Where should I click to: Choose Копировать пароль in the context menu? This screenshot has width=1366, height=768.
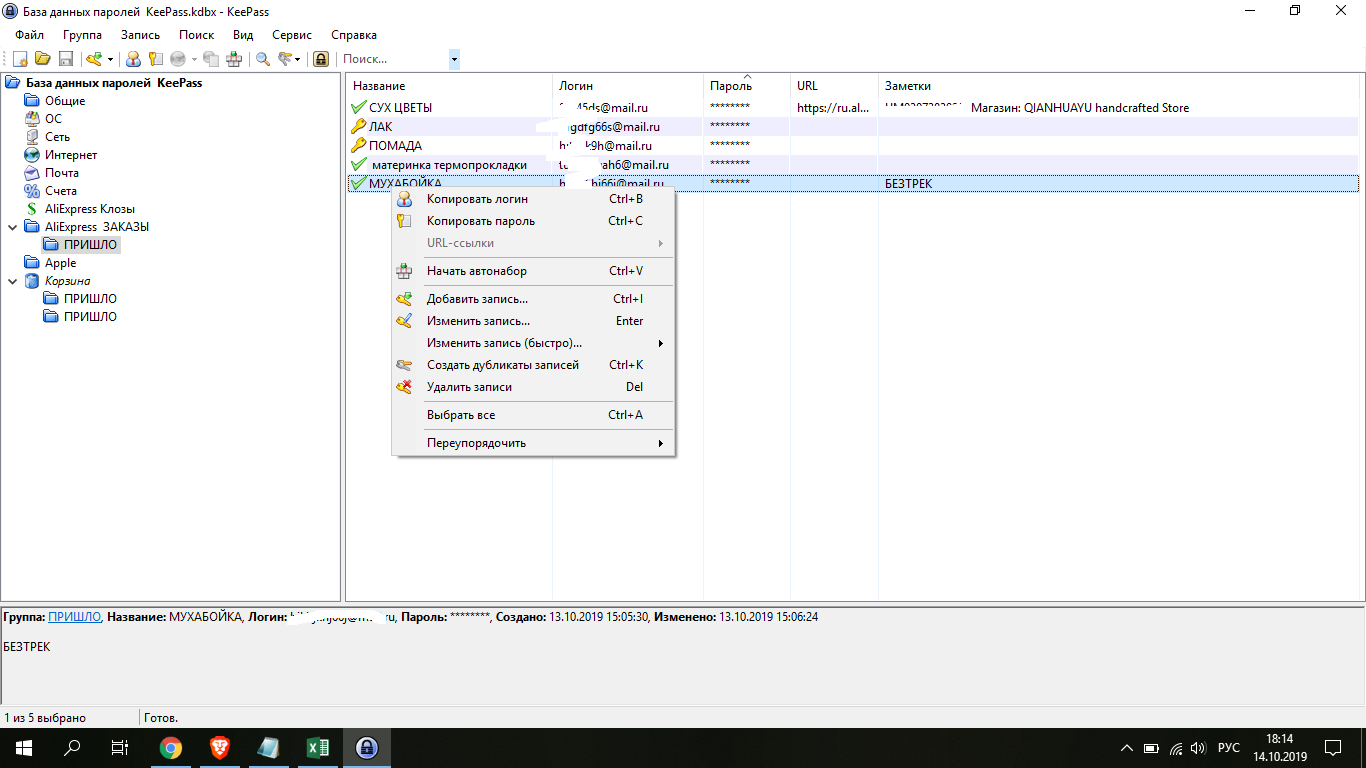pyautogui.click(x=533, y=221)
